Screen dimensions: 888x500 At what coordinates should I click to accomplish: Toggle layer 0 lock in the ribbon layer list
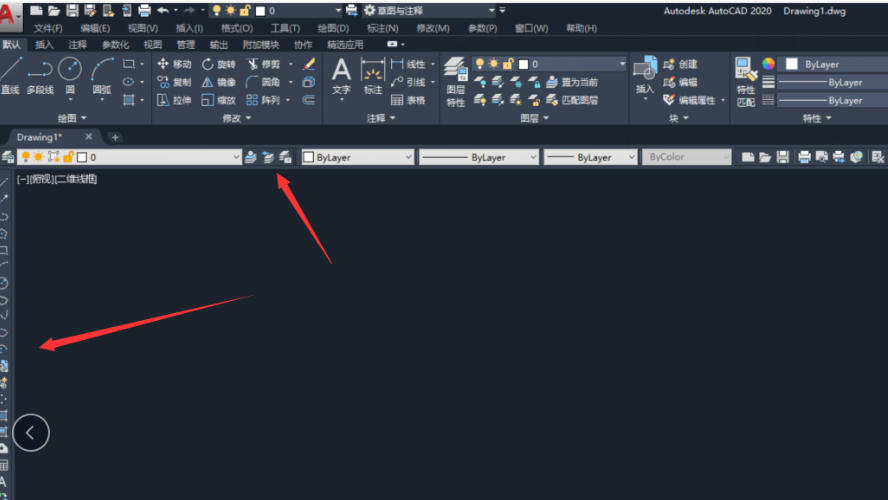(508, 64)
